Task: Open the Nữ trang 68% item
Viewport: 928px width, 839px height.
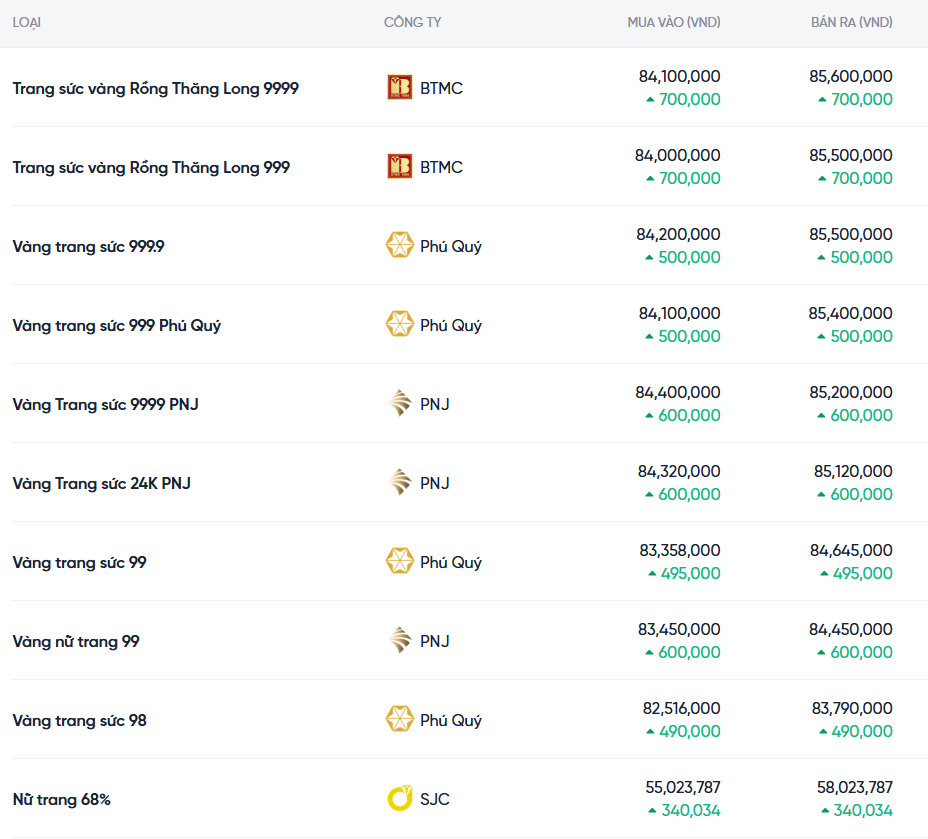Action: coord(61,799)
